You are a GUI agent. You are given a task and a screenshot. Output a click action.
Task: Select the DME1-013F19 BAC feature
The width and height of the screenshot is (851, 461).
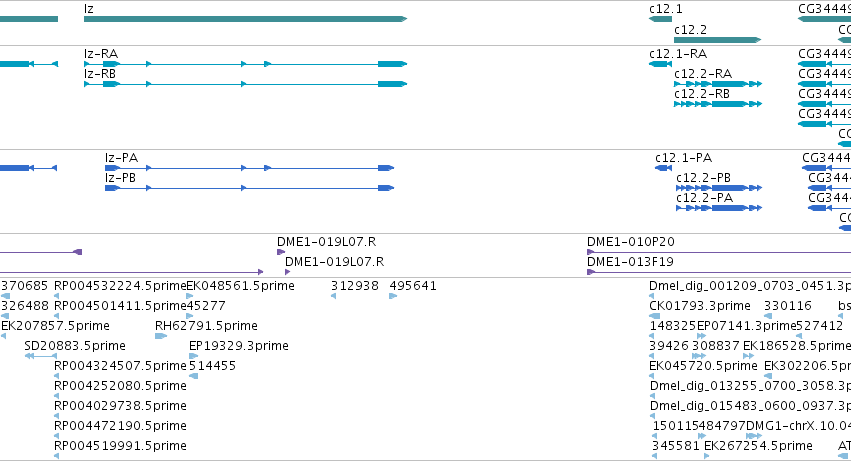[719, 272]
